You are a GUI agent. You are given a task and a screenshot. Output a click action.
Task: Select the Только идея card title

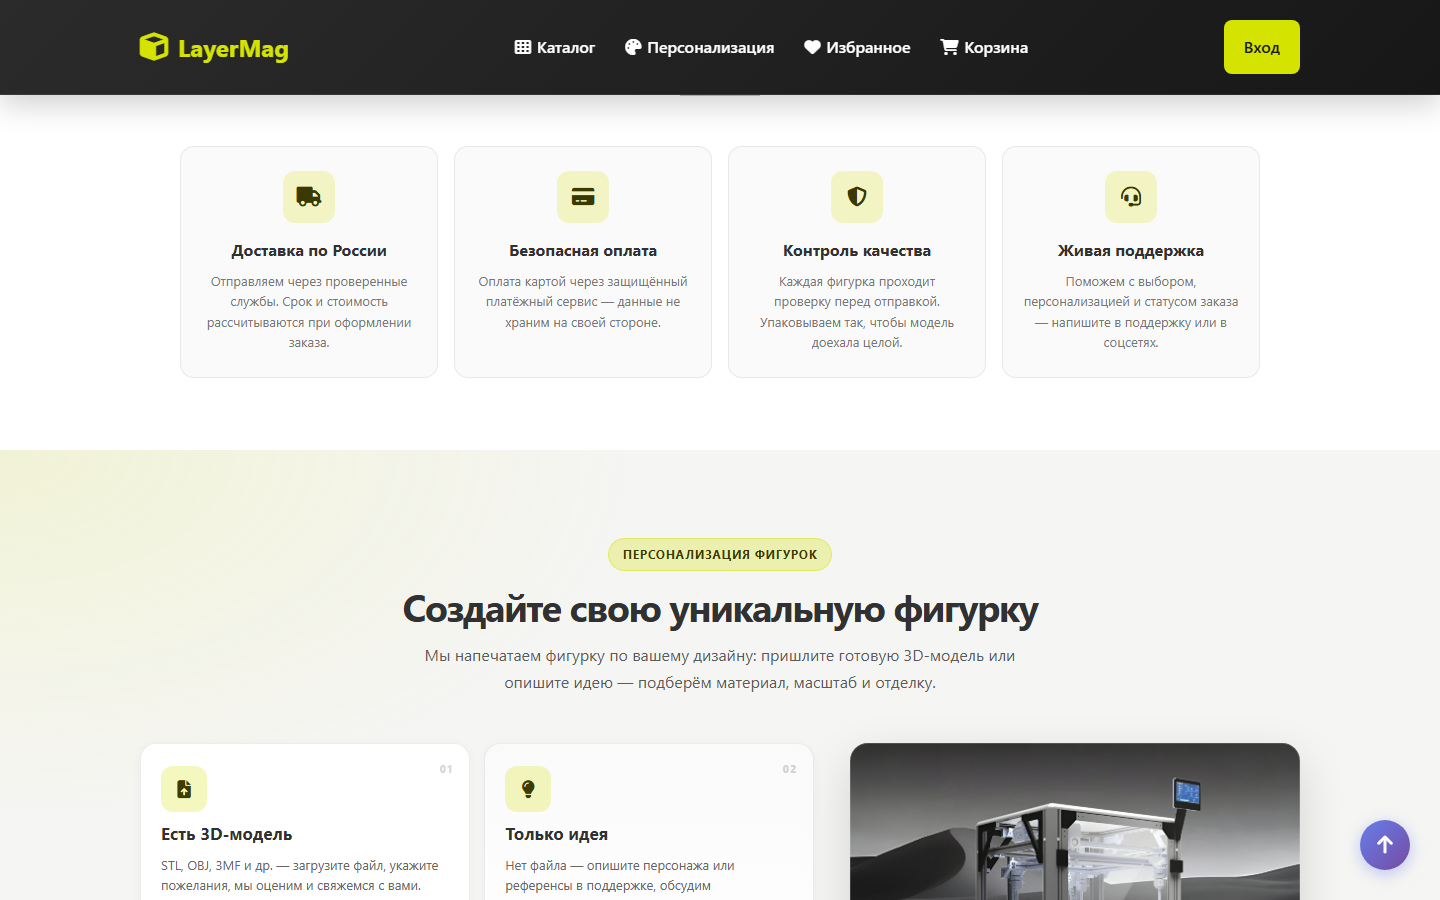[x=557, y=834]
